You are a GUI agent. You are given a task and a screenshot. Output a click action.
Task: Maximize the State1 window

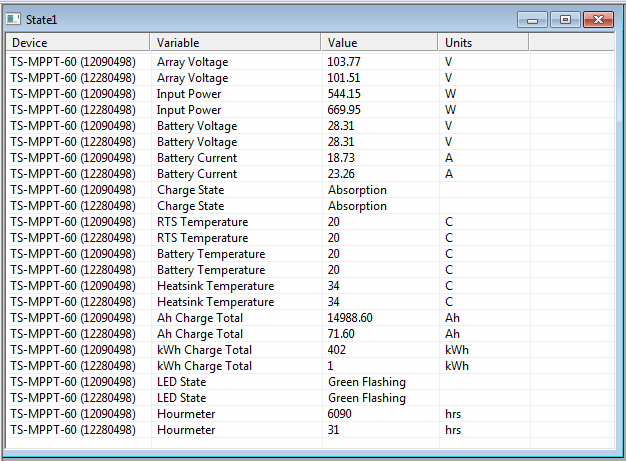coord(565,20)
